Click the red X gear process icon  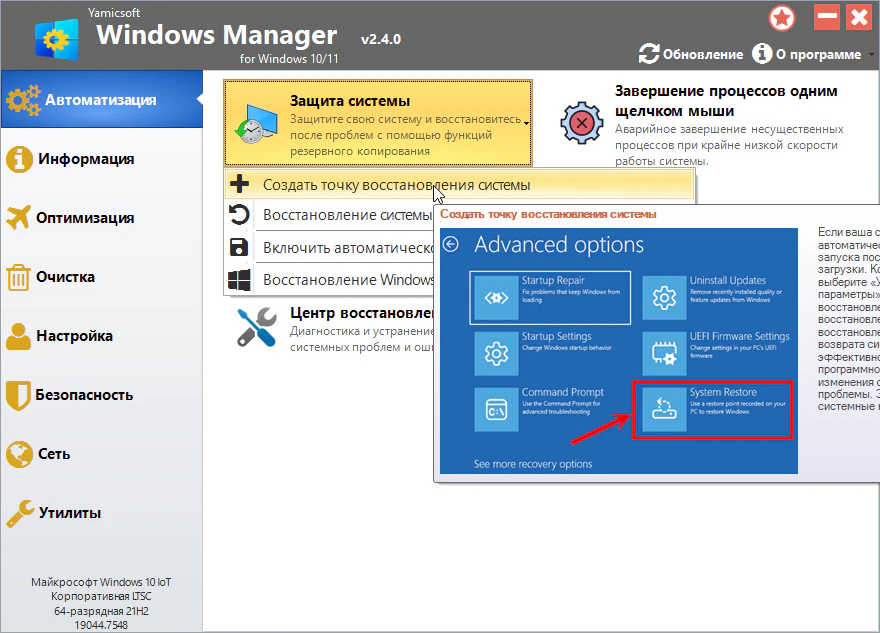(x=581, y=123)
